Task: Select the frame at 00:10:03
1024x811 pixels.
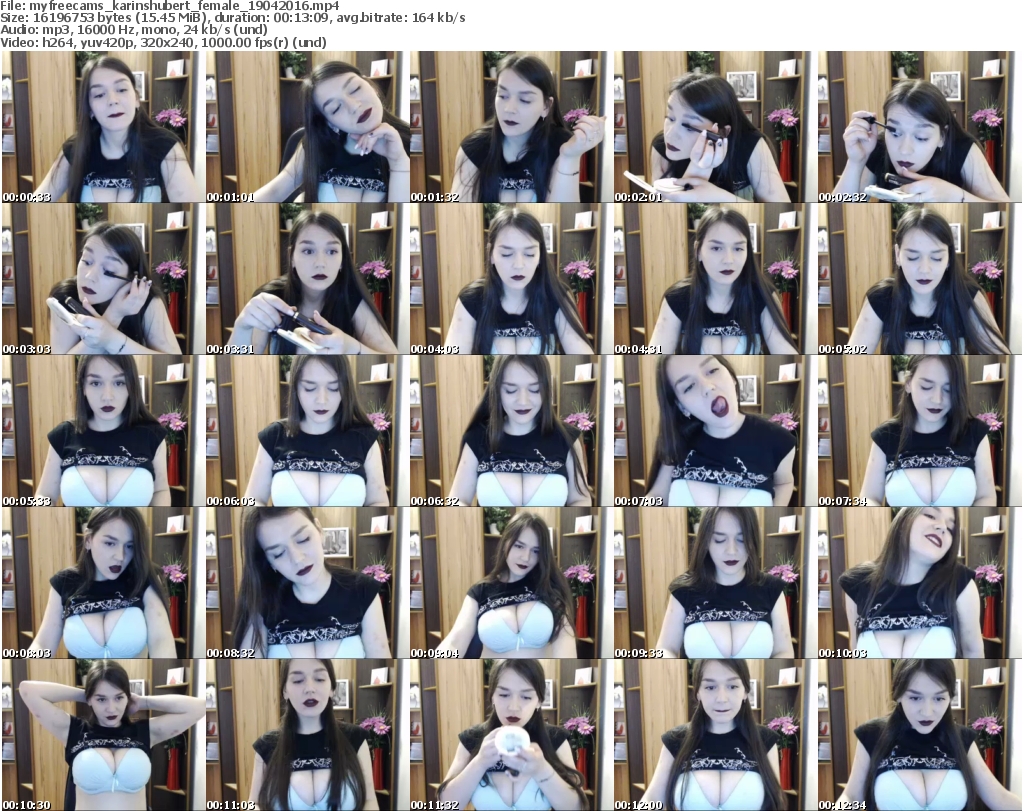Action: click(x=920, y=583)
